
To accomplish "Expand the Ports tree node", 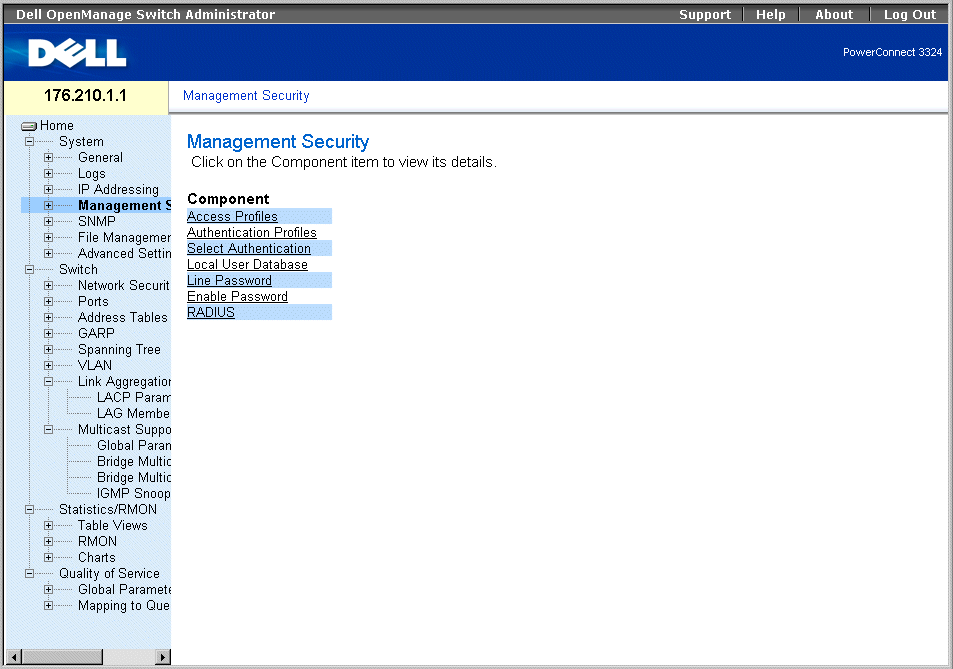I will pos(49,301).
